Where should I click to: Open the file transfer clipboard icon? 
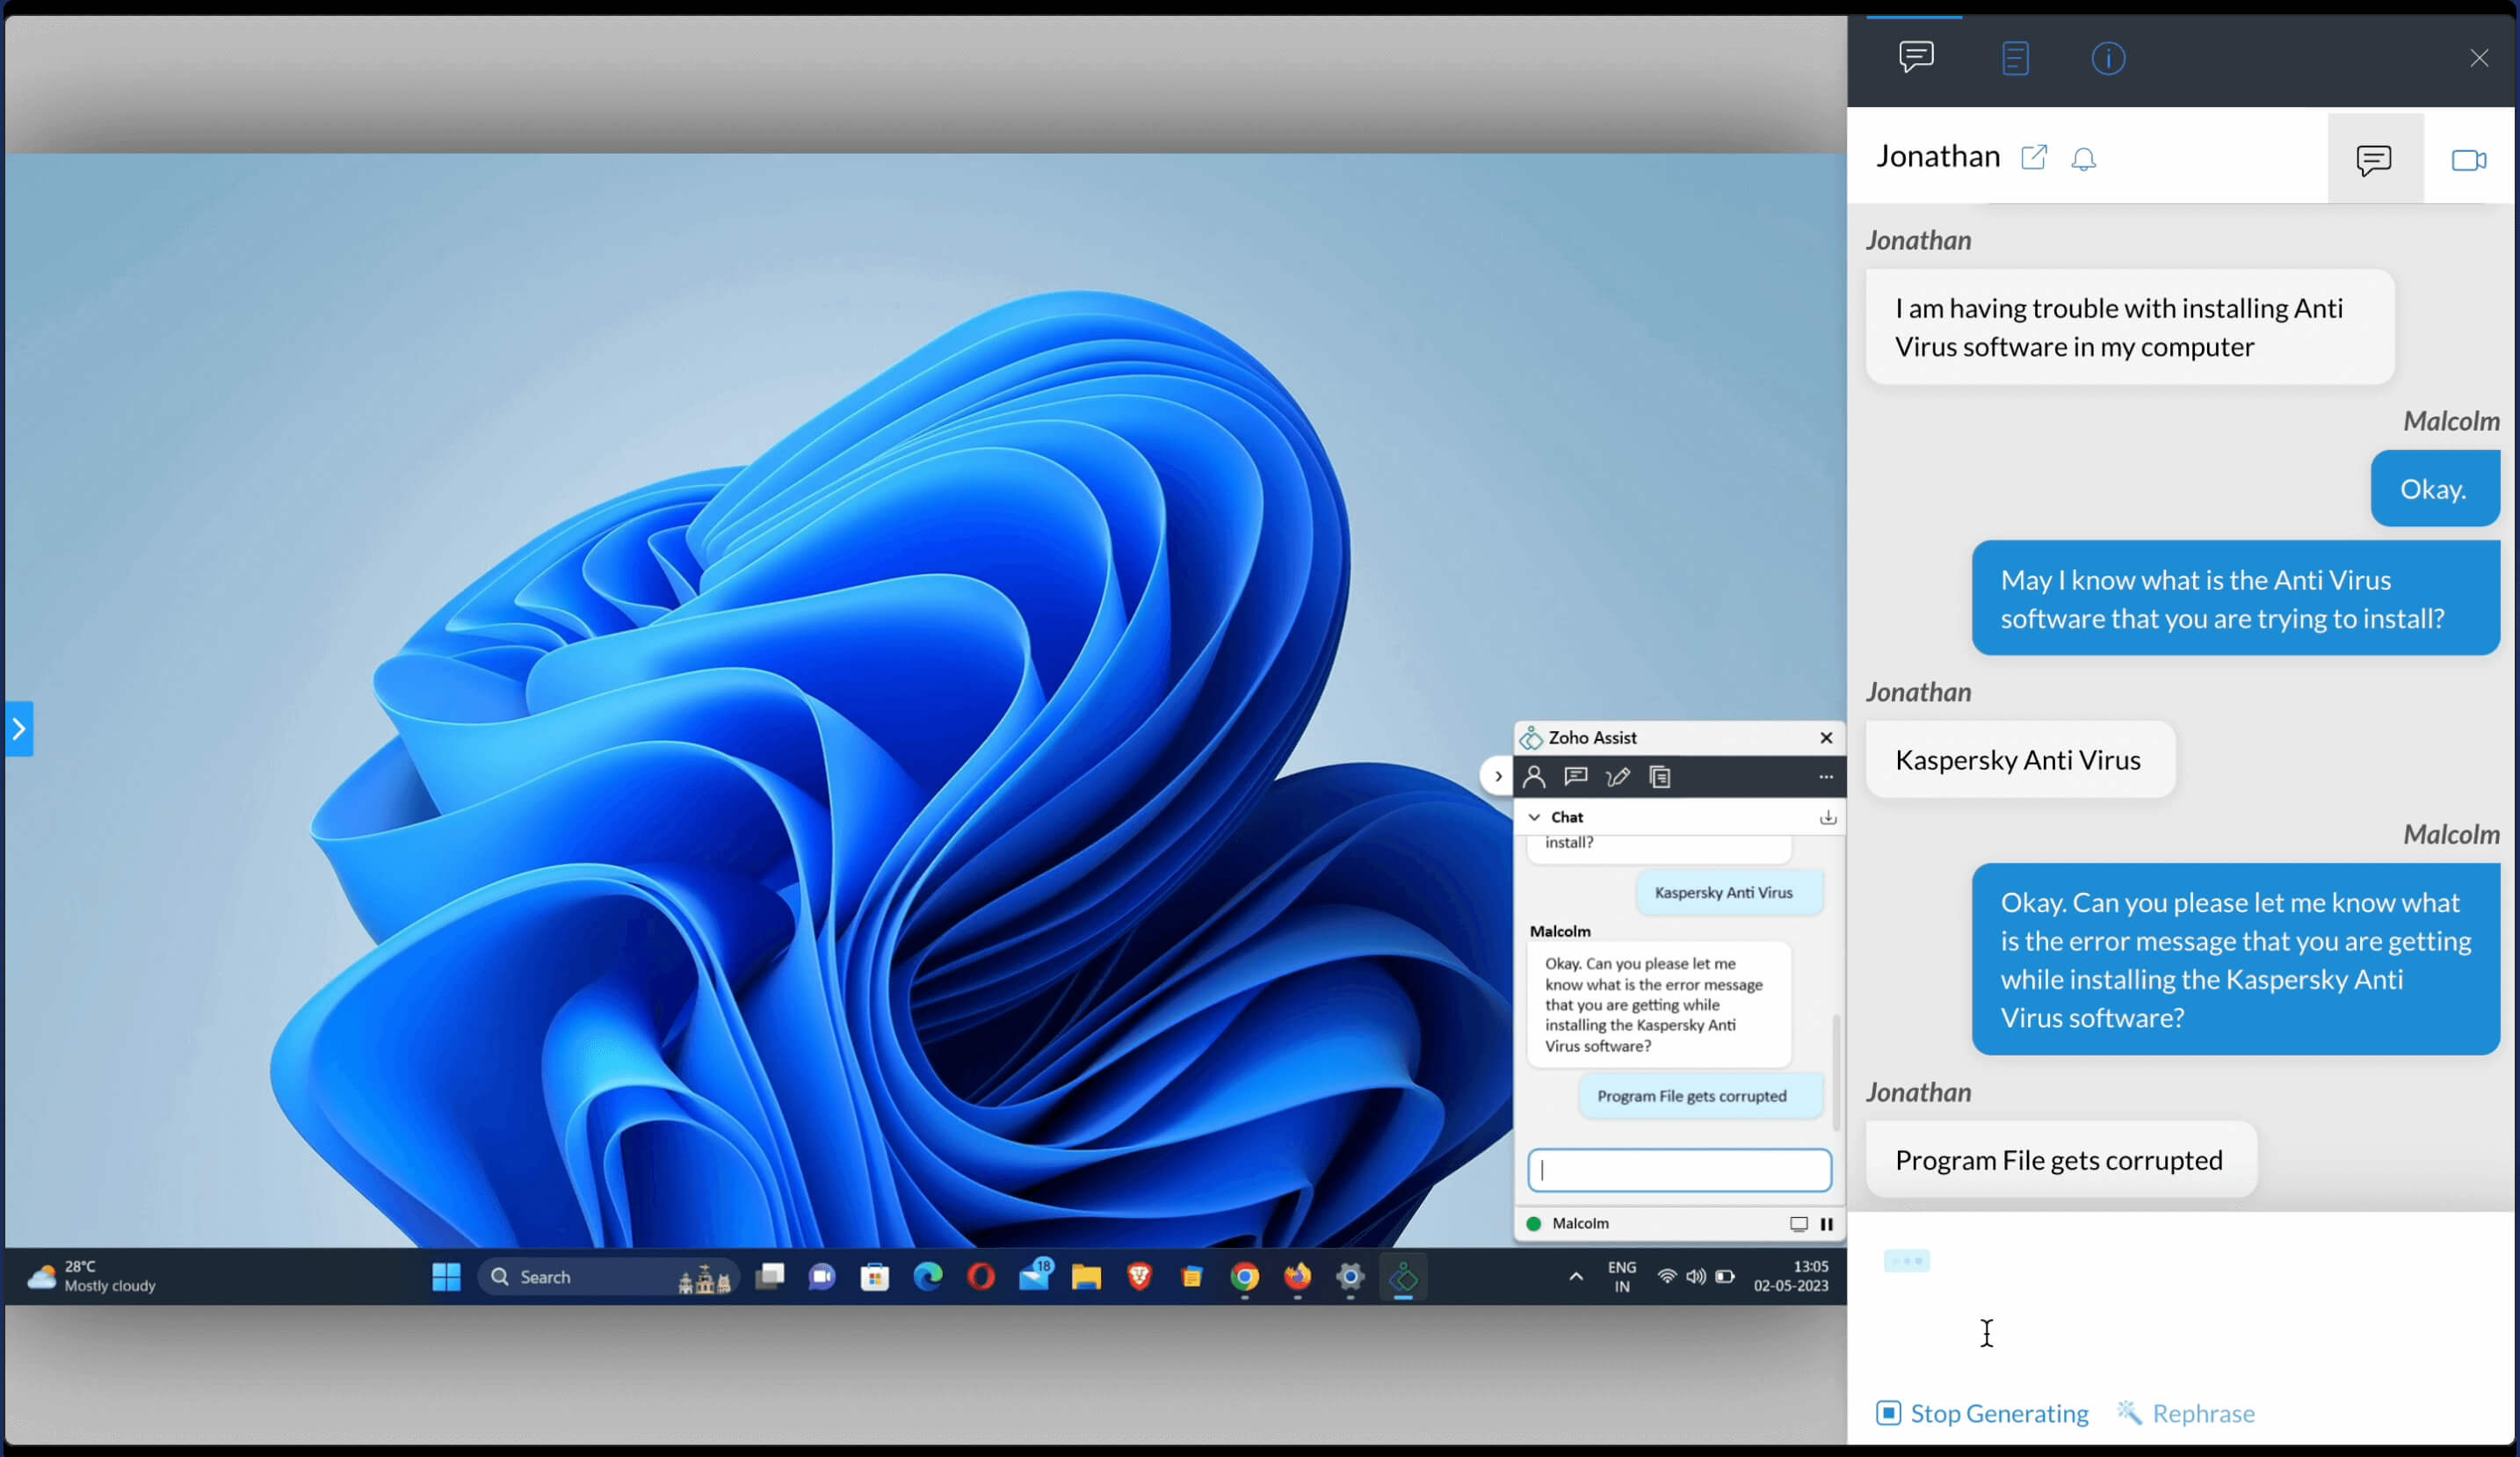[x=1660, y=777]
